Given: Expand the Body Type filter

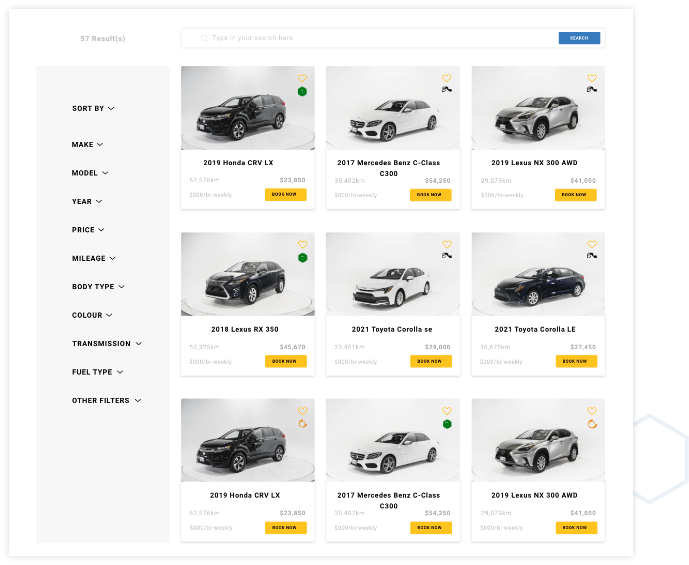Looking at the screenshot, I should click(98, 287).
